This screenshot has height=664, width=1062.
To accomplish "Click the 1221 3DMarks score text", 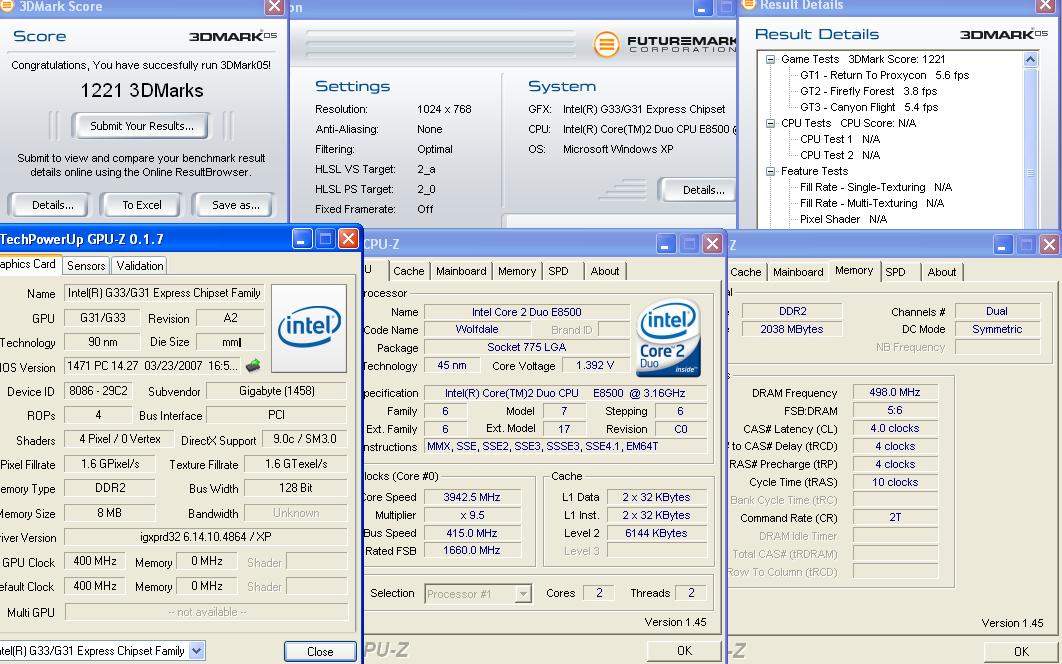I will [142, 91].
